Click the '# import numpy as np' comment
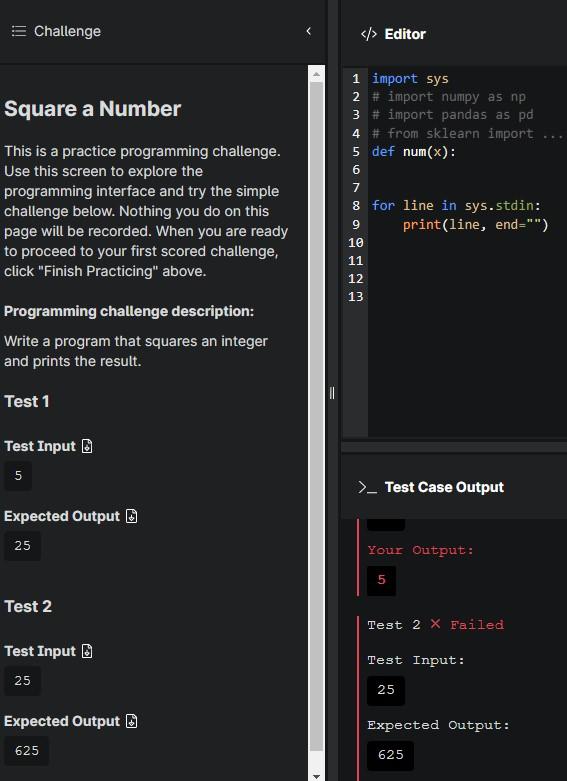Image resolution: width=567 pixels, height=781 pixels. coord(448,97)
